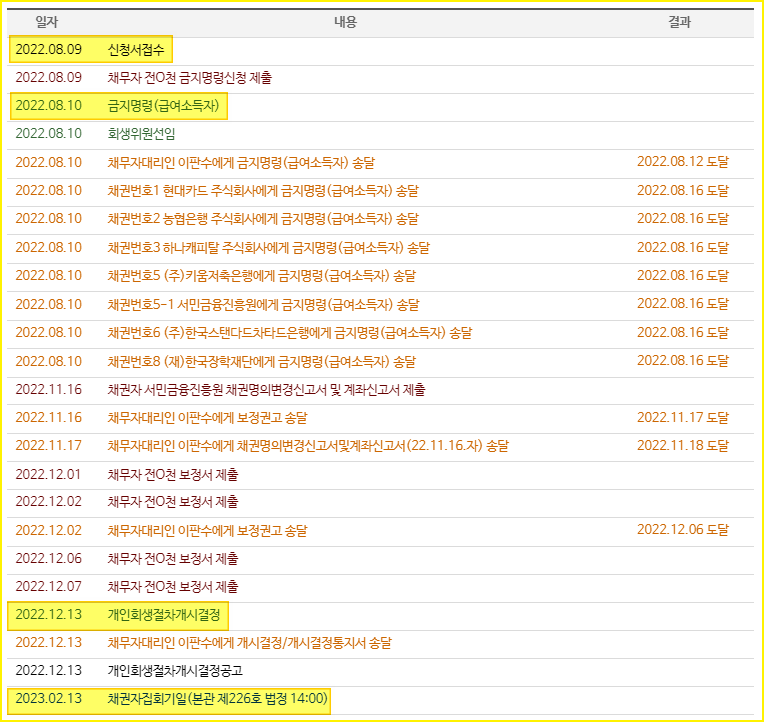The height and width of the screenshot is (722, 764).
Task: Click '2022.08.16 도달' in 채권번호5-1 row
Action: [x=683, y=304]
